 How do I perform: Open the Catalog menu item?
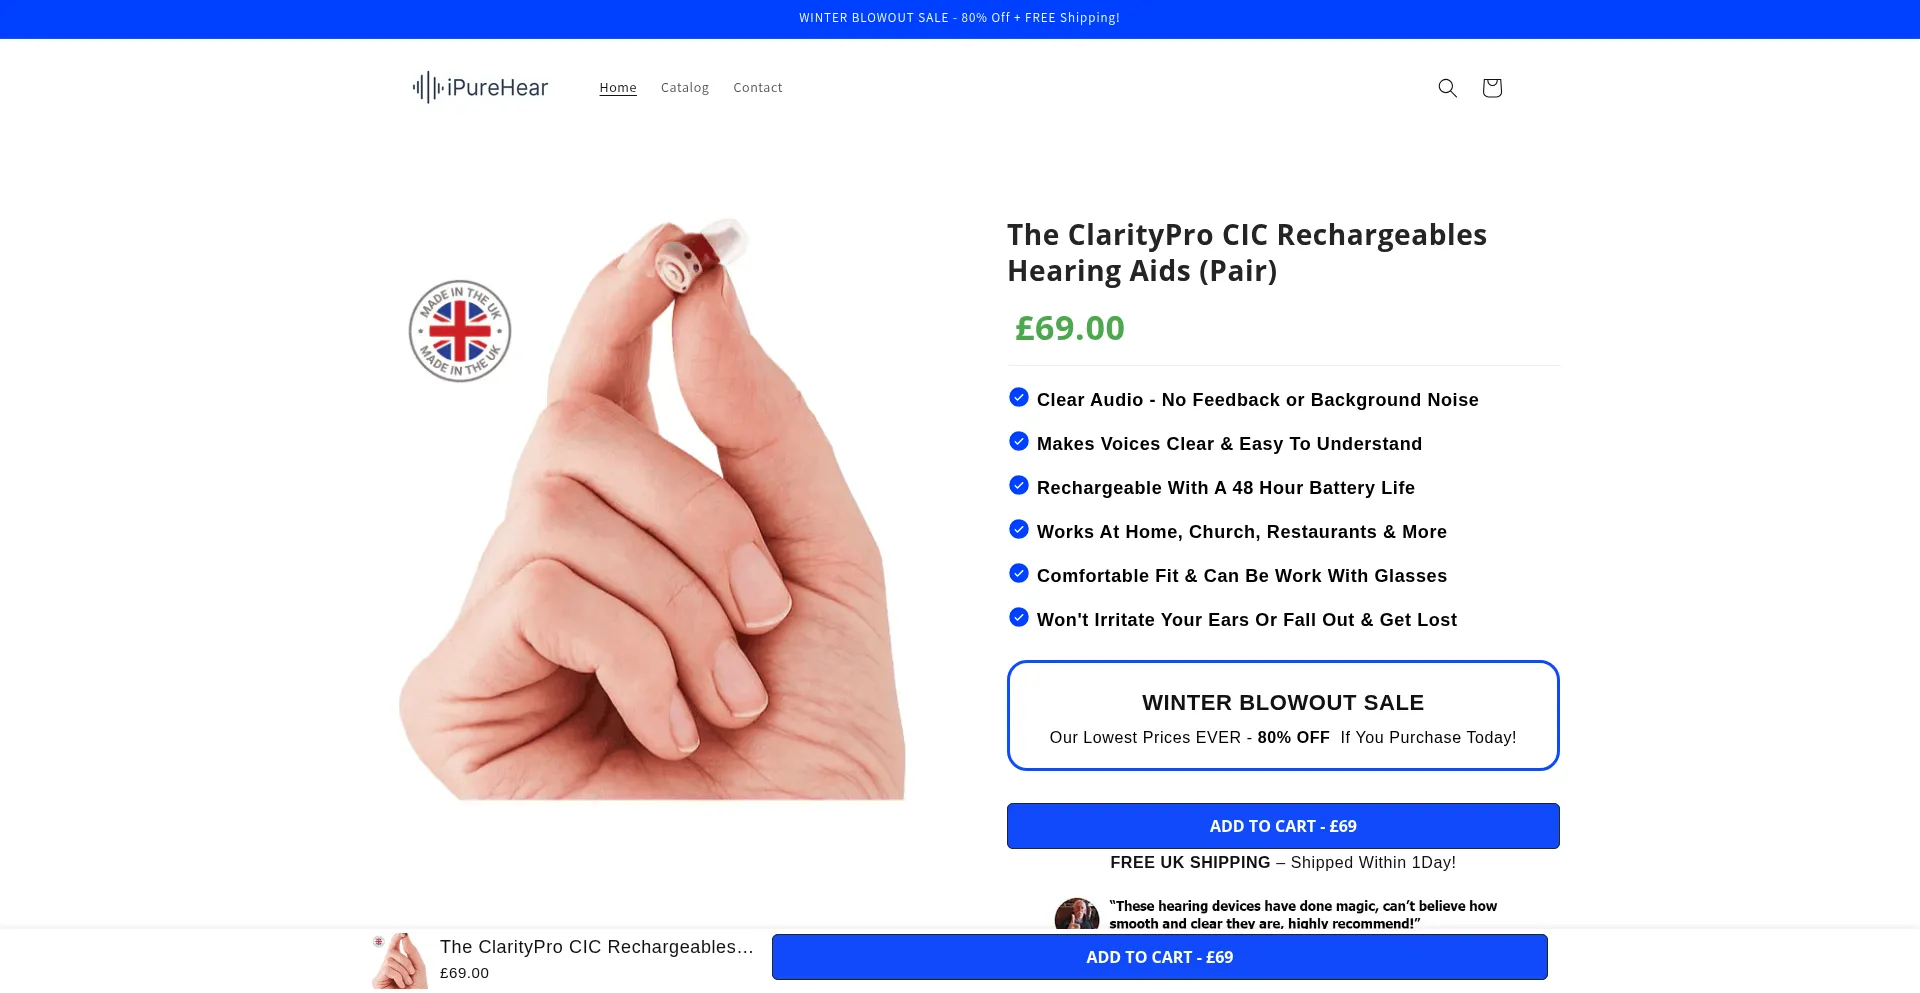click(685, 88)
